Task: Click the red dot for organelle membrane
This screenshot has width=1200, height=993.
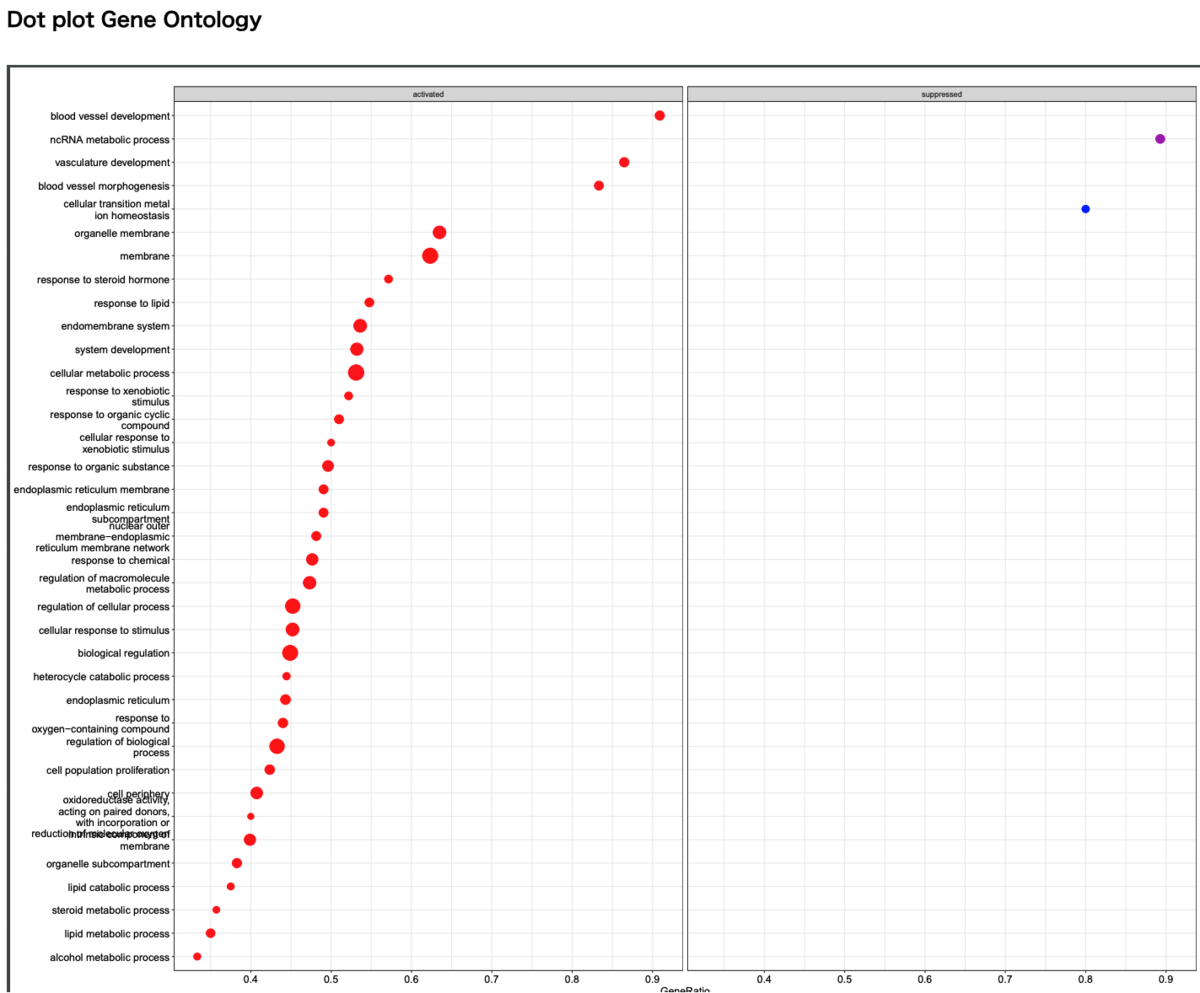Action: tap(439, 232)
